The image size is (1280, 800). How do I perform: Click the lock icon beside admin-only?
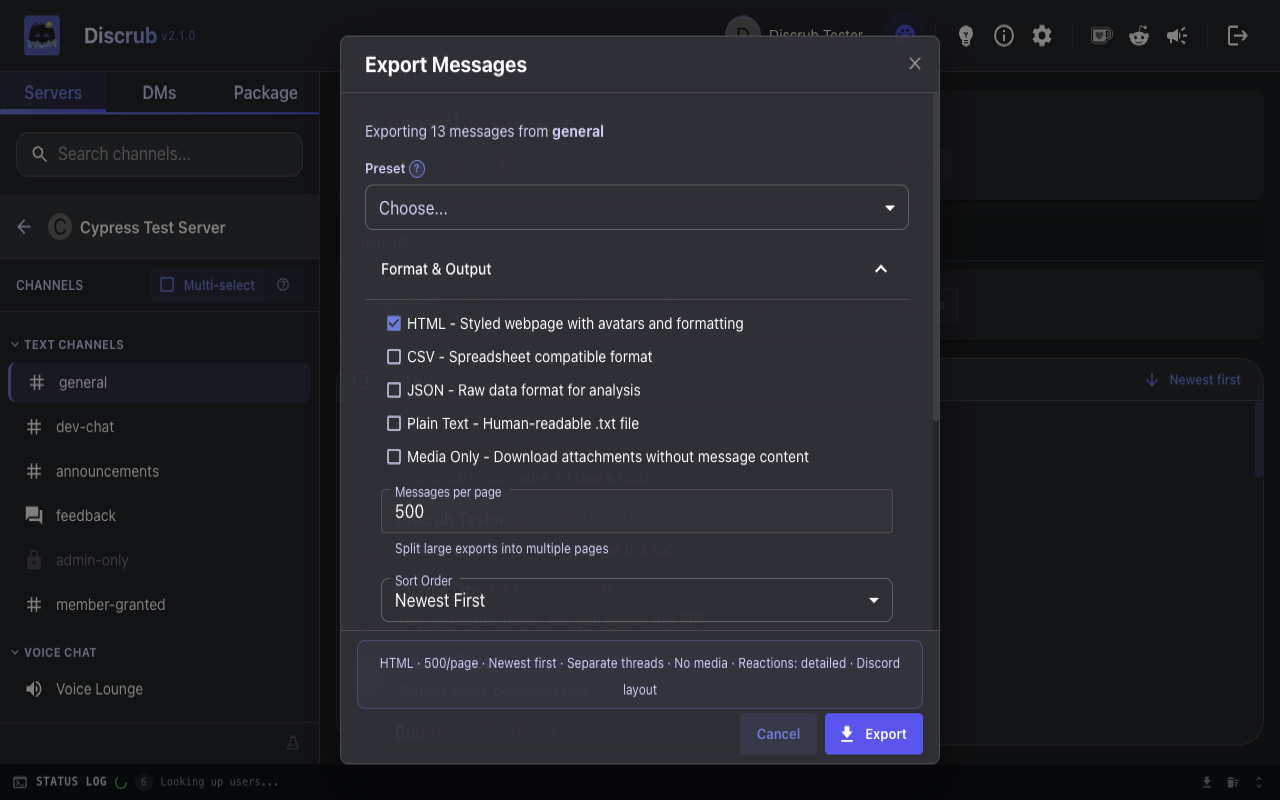[34, 560]
